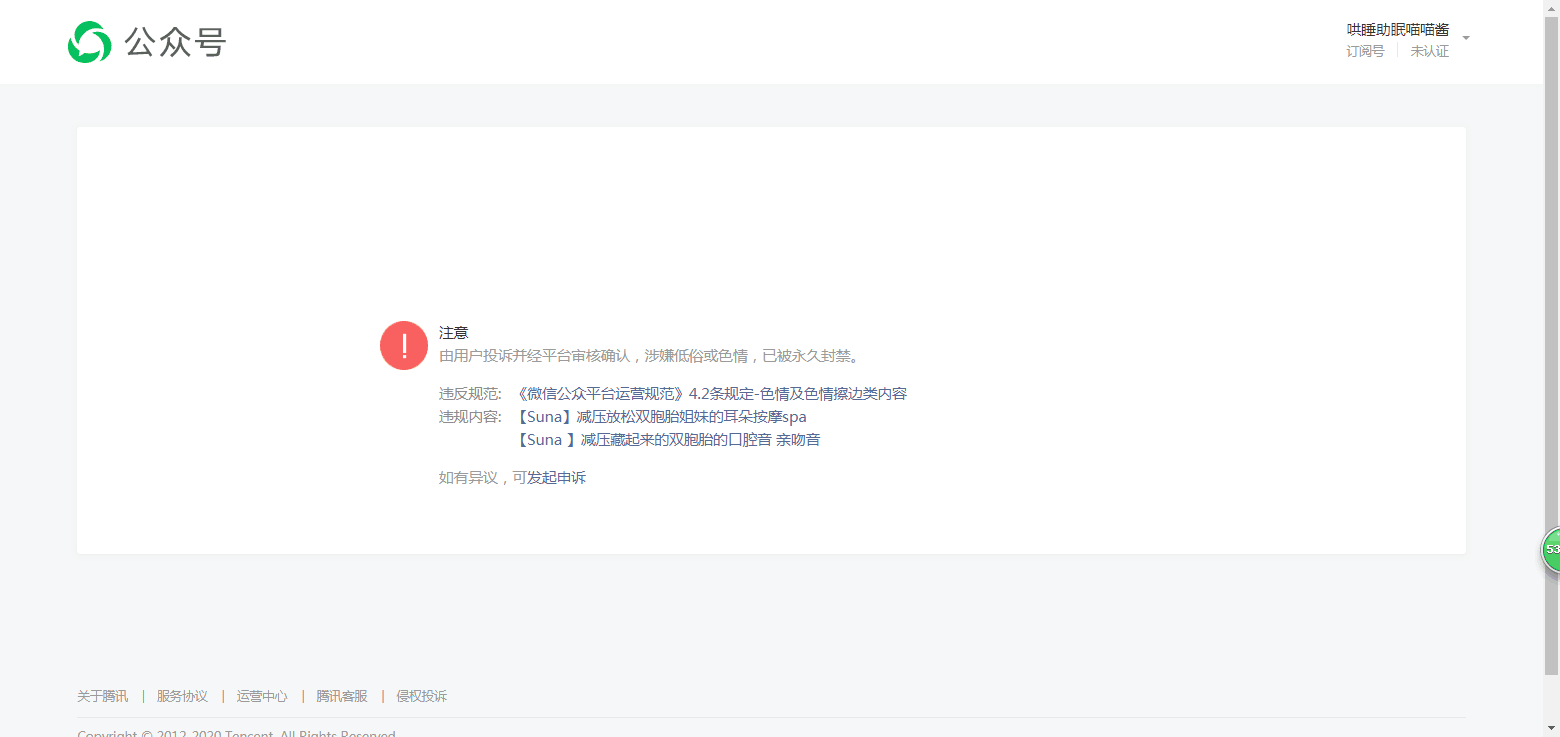Open 腾讯客服 footer link
1560x737 pixels.
point(342,696)
